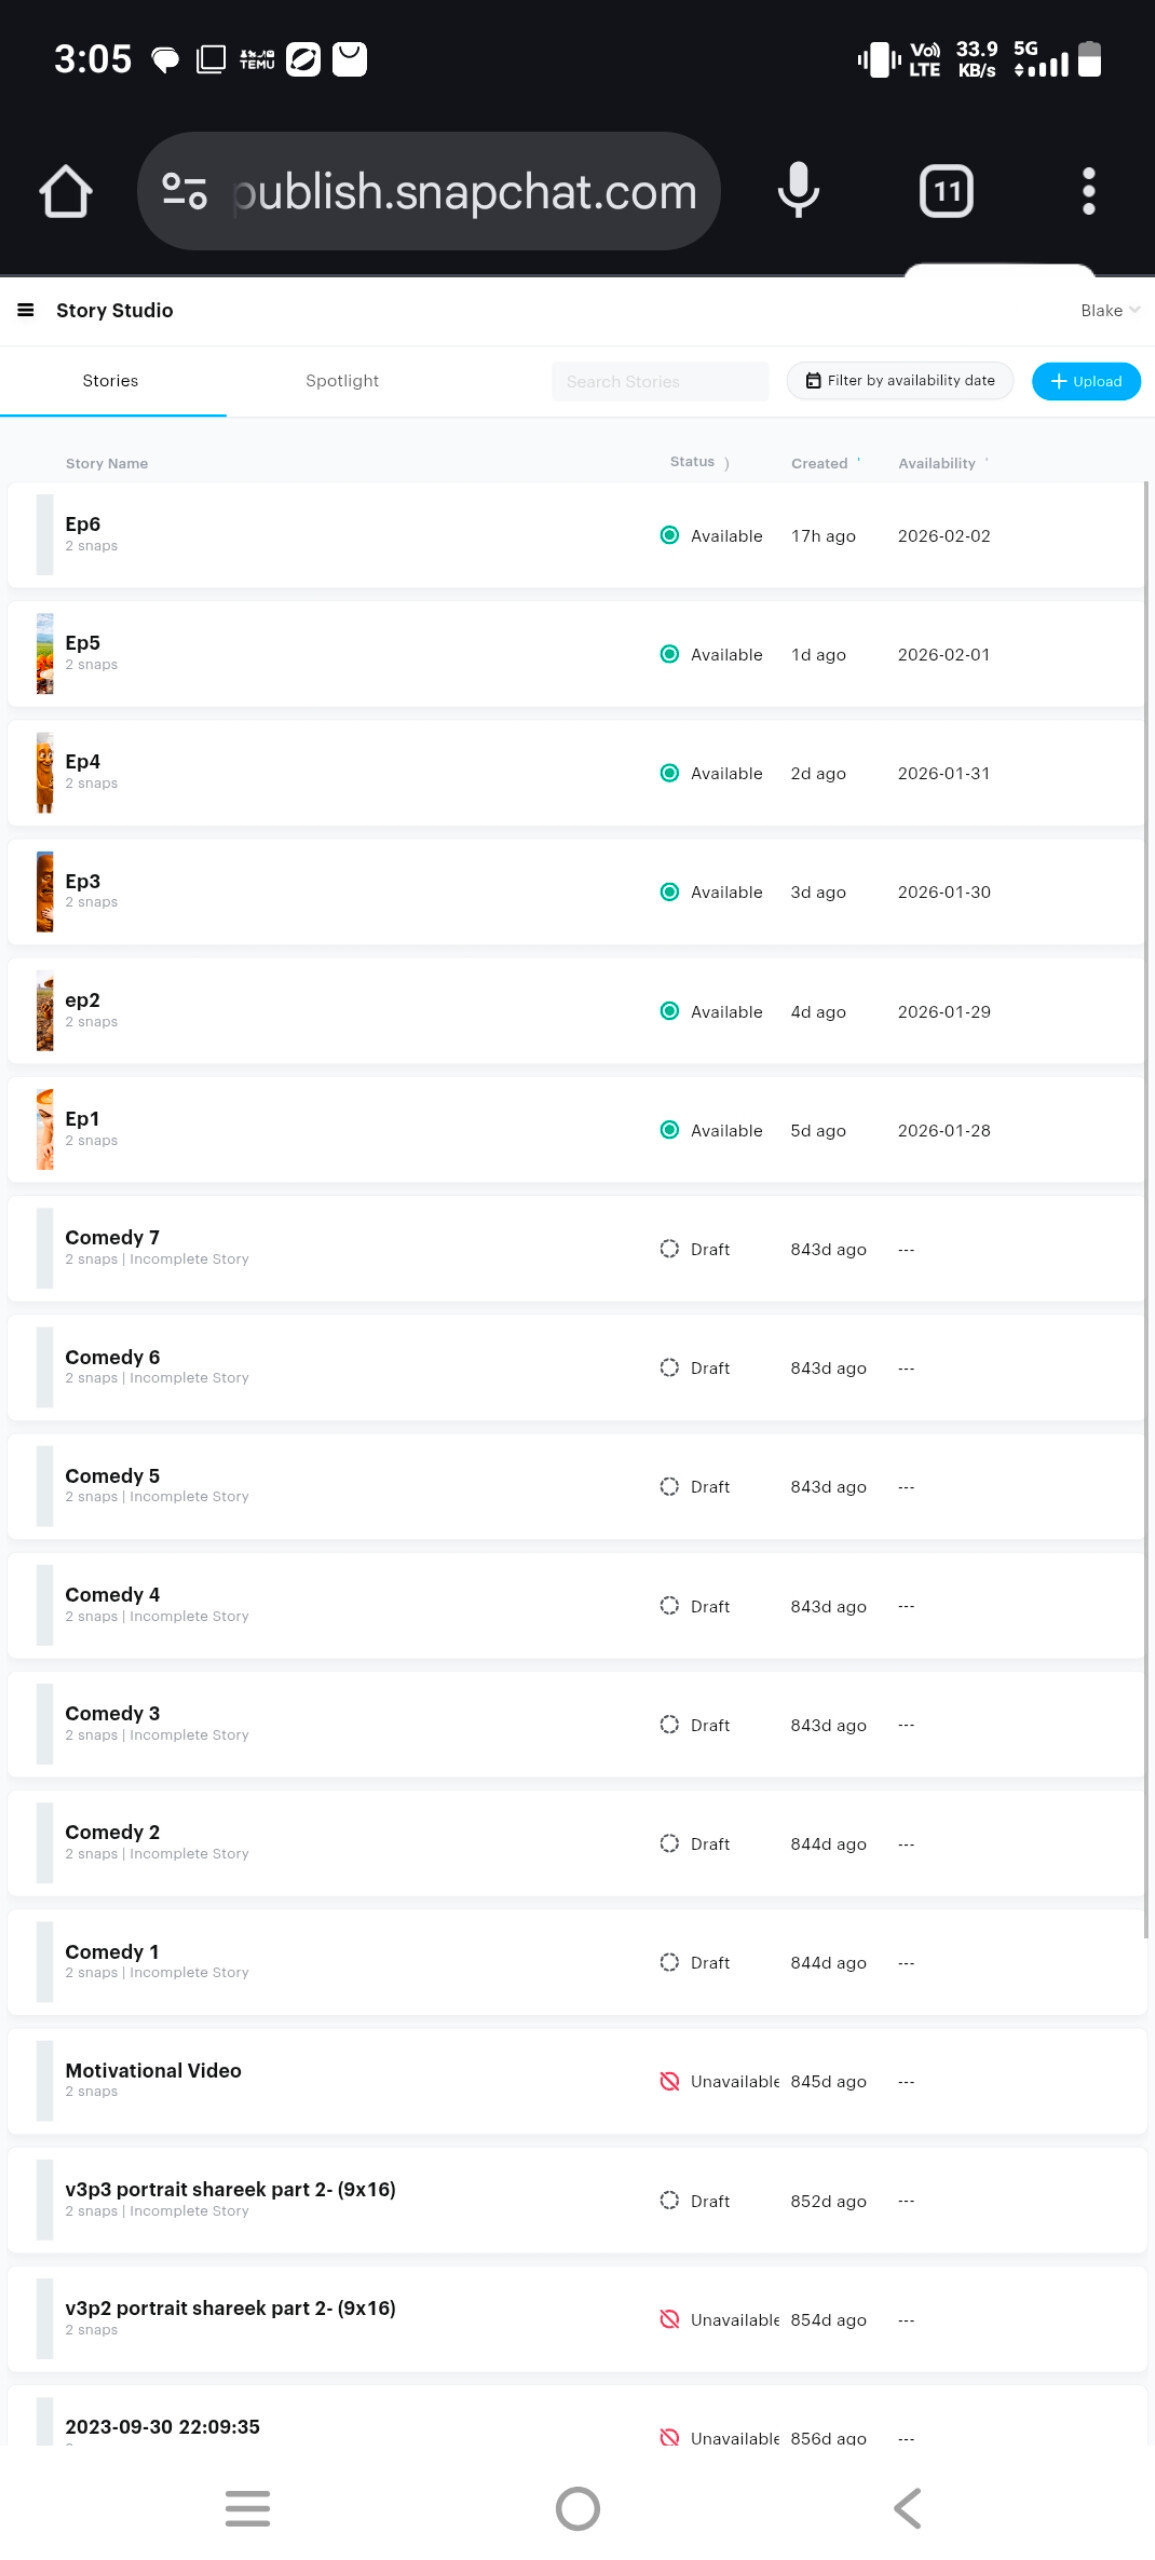Select the Stories tab
The image size is (1155, 2560).
point(110,380)
